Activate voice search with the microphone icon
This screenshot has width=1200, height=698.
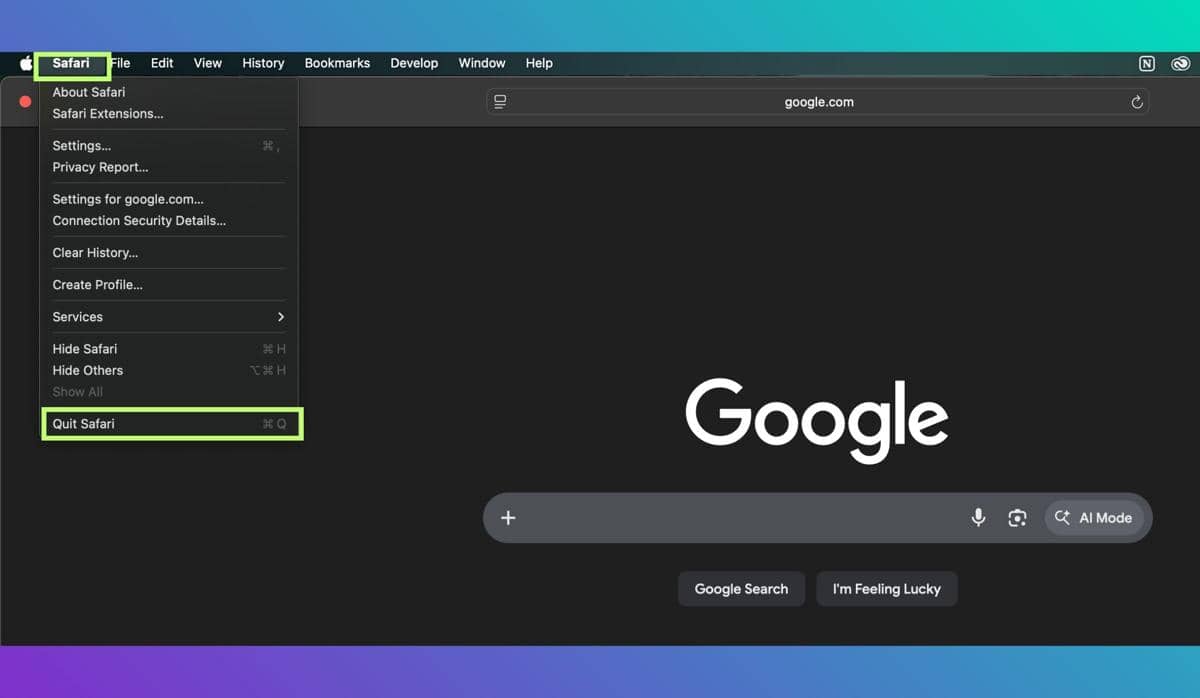[x=978, y=518]
